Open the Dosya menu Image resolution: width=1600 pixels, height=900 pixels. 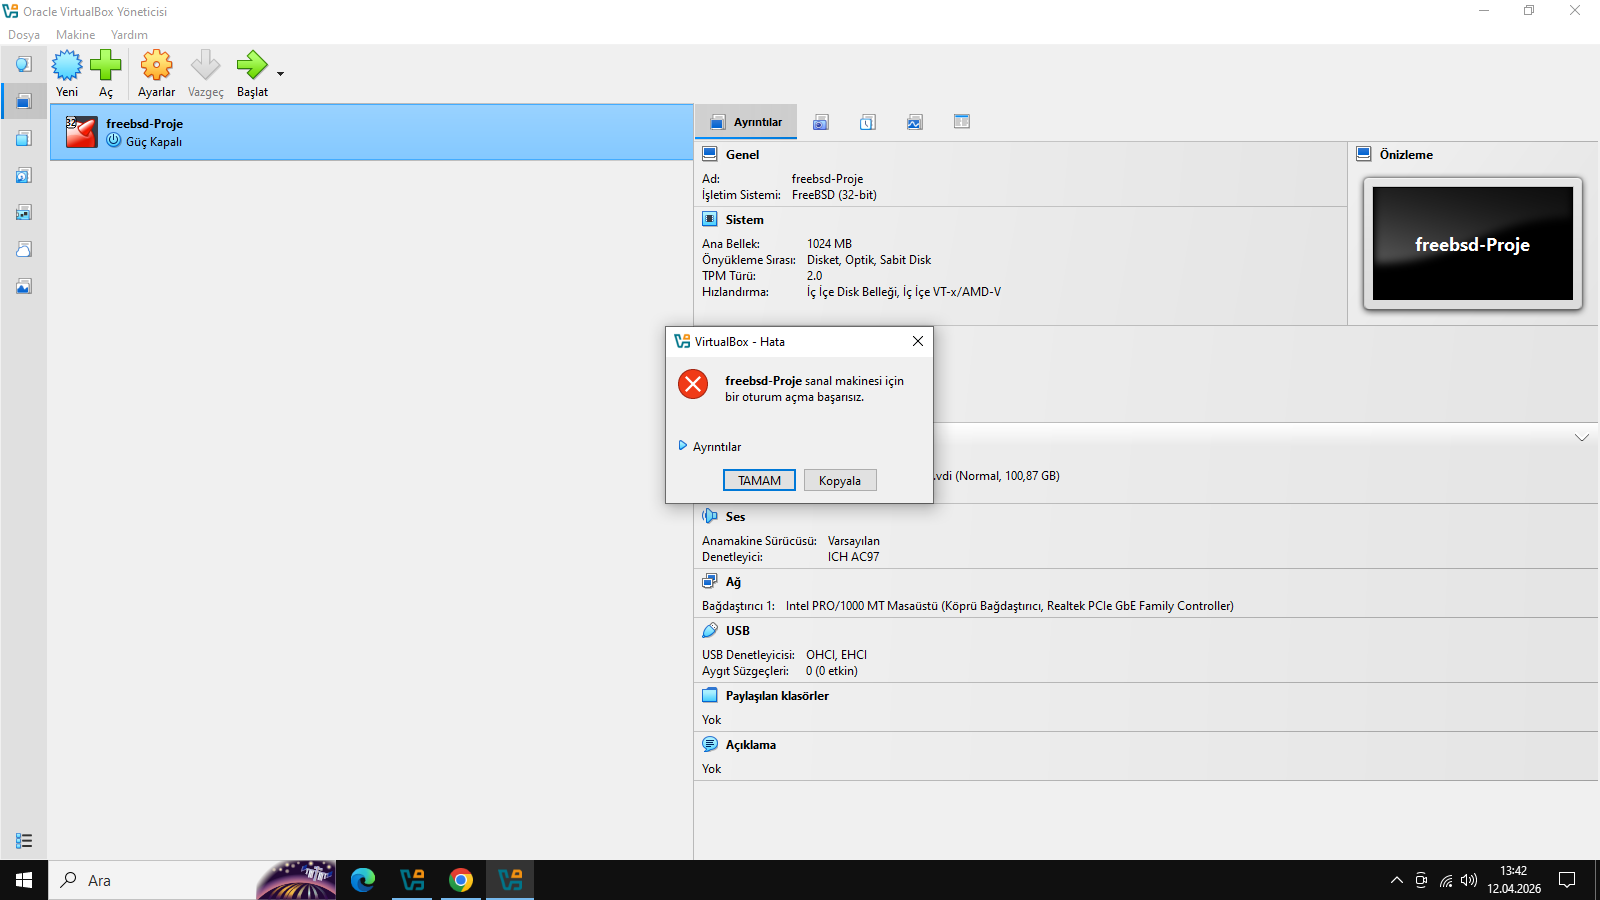pyautogui.click(x=24, y=35)
